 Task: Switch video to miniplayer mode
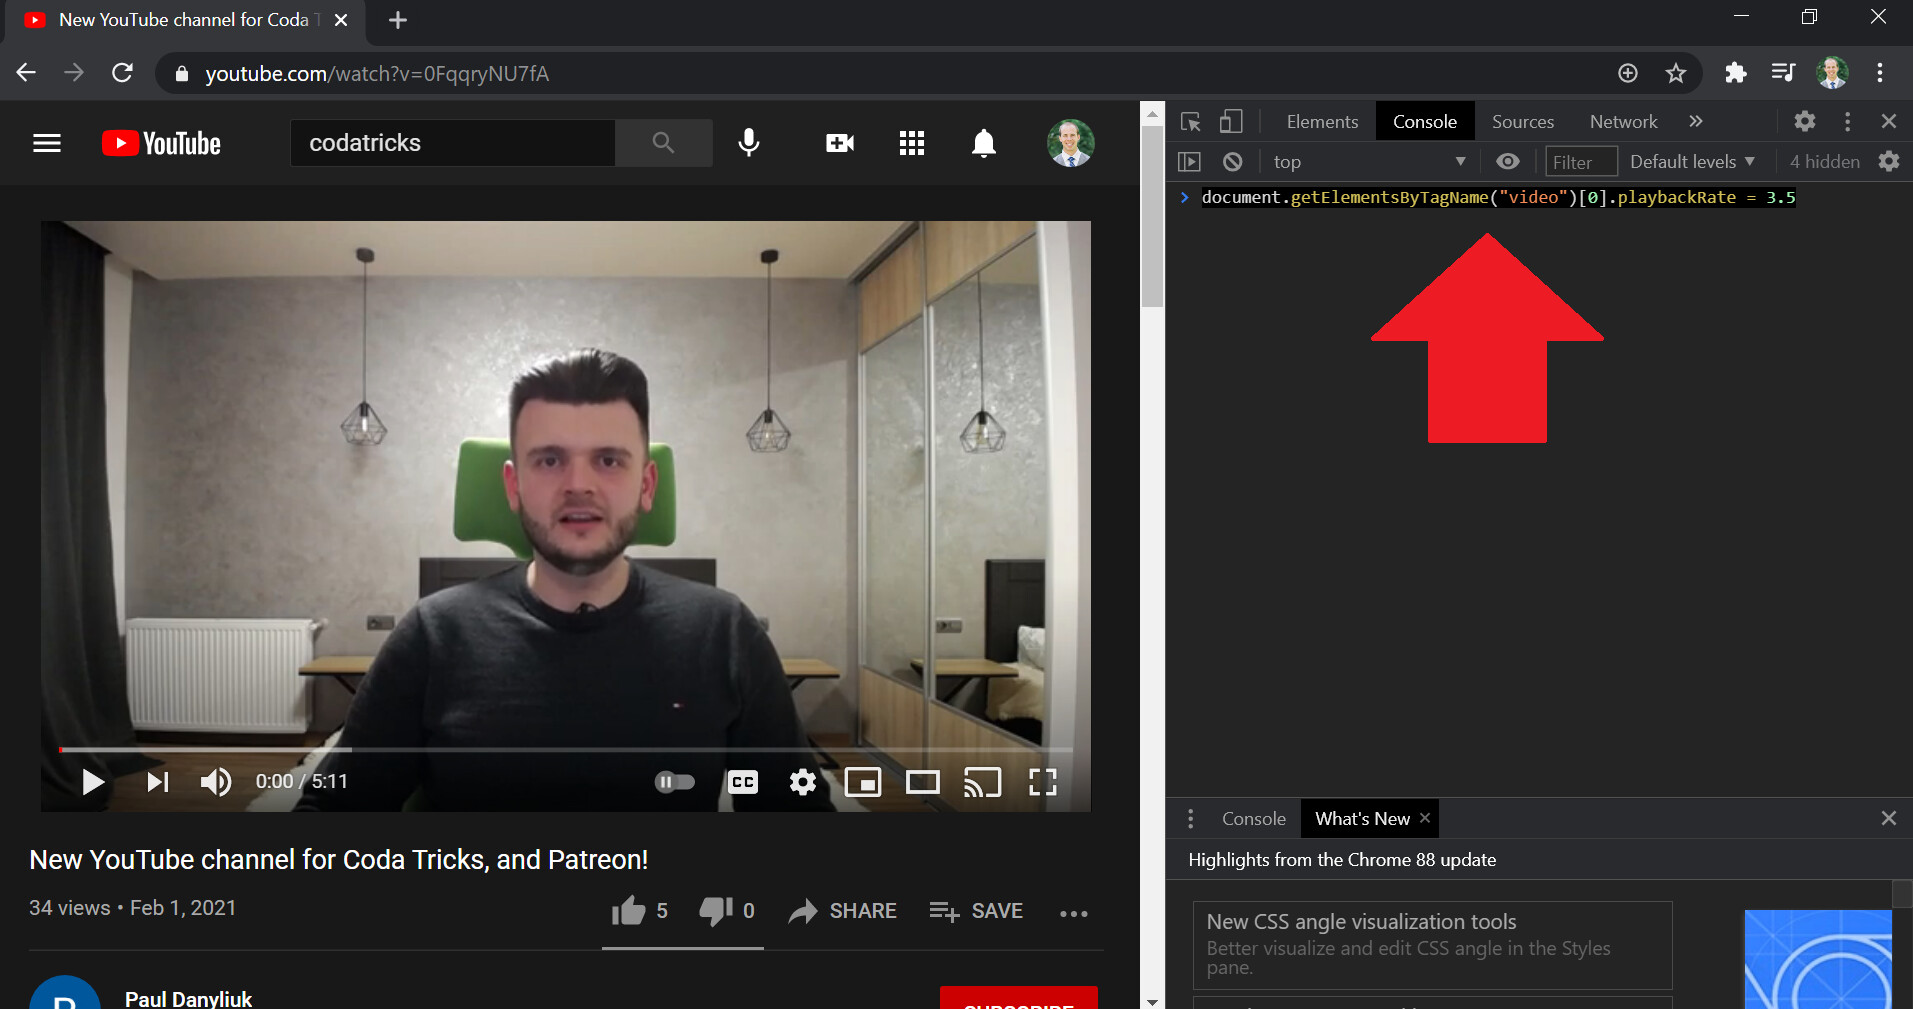click(x=863, y=781)
